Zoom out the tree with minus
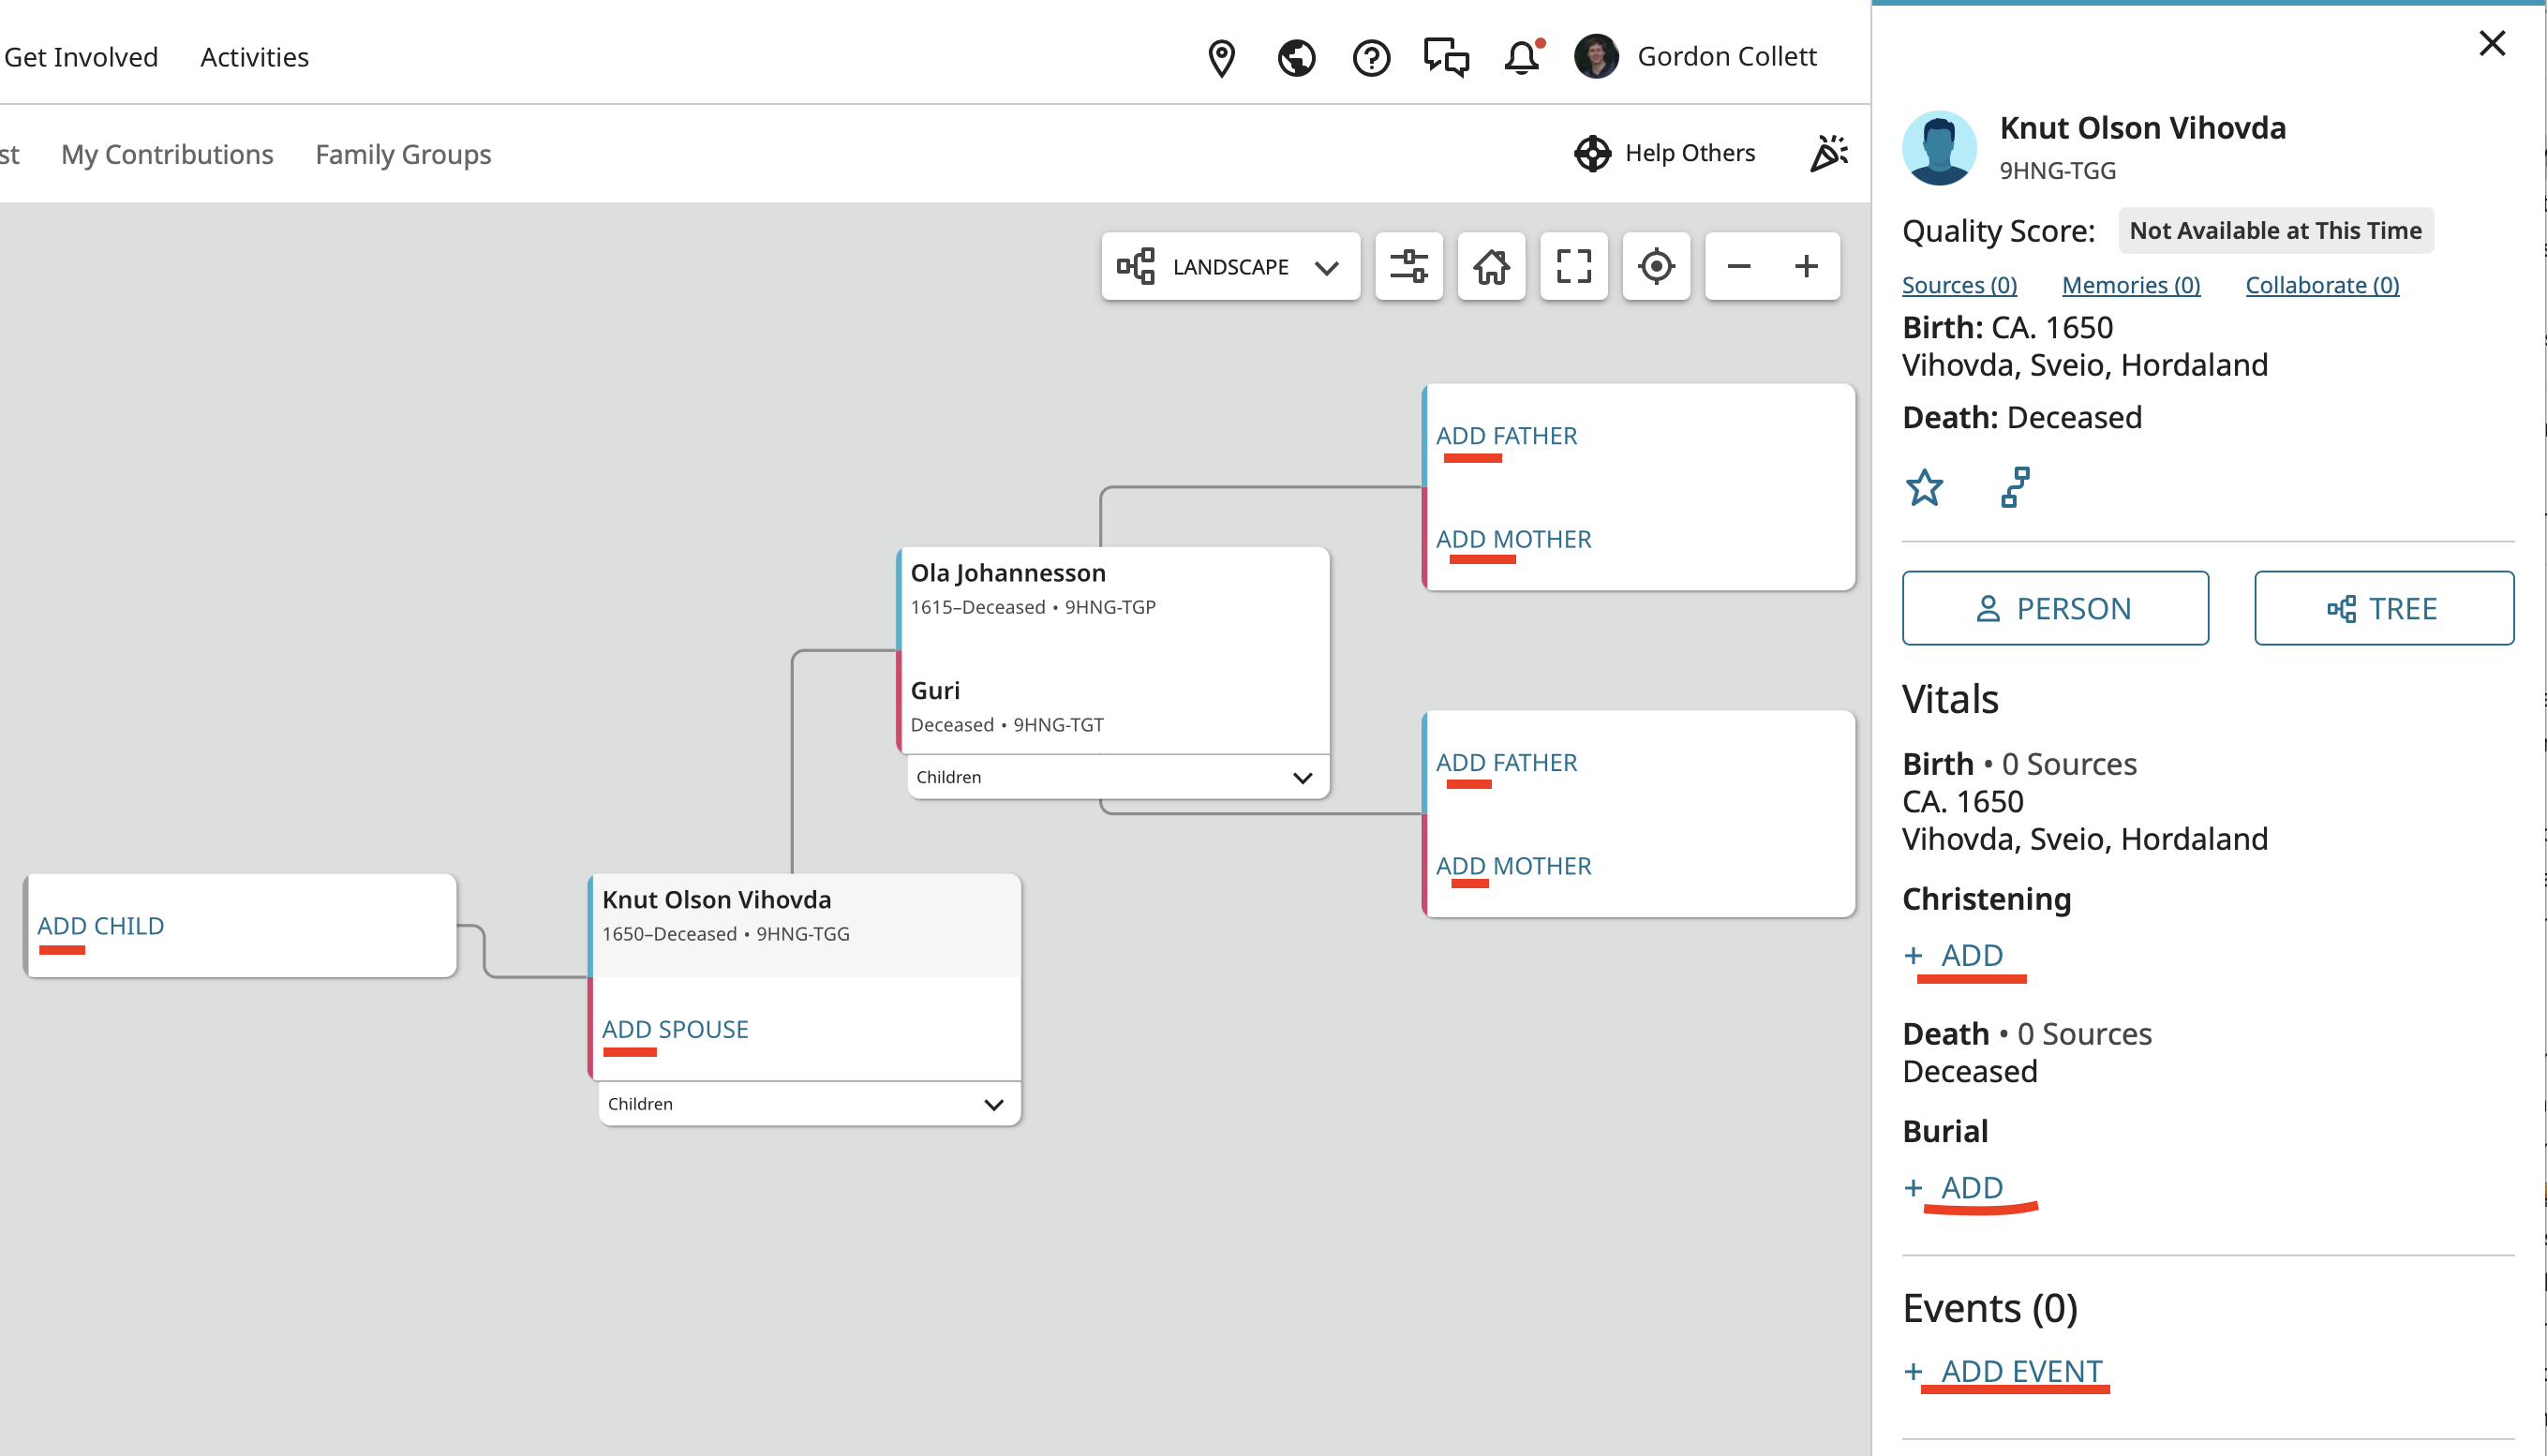The image size is (2547, 1456). click(x=1738, y=266)
